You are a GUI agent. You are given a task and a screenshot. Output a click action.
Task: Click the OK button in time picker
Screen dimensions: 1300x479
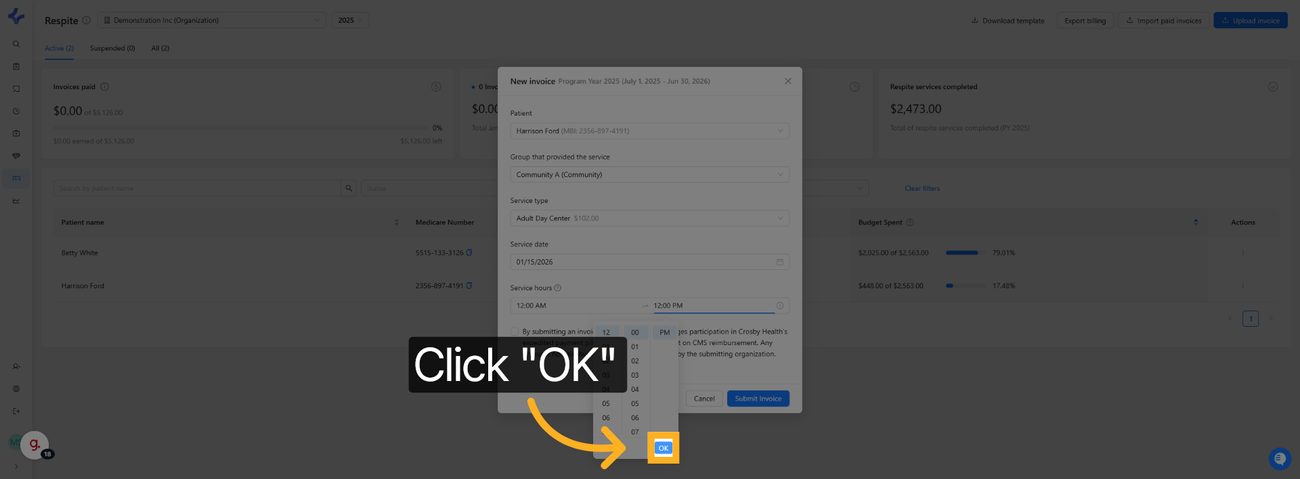[x=663, y=448]
